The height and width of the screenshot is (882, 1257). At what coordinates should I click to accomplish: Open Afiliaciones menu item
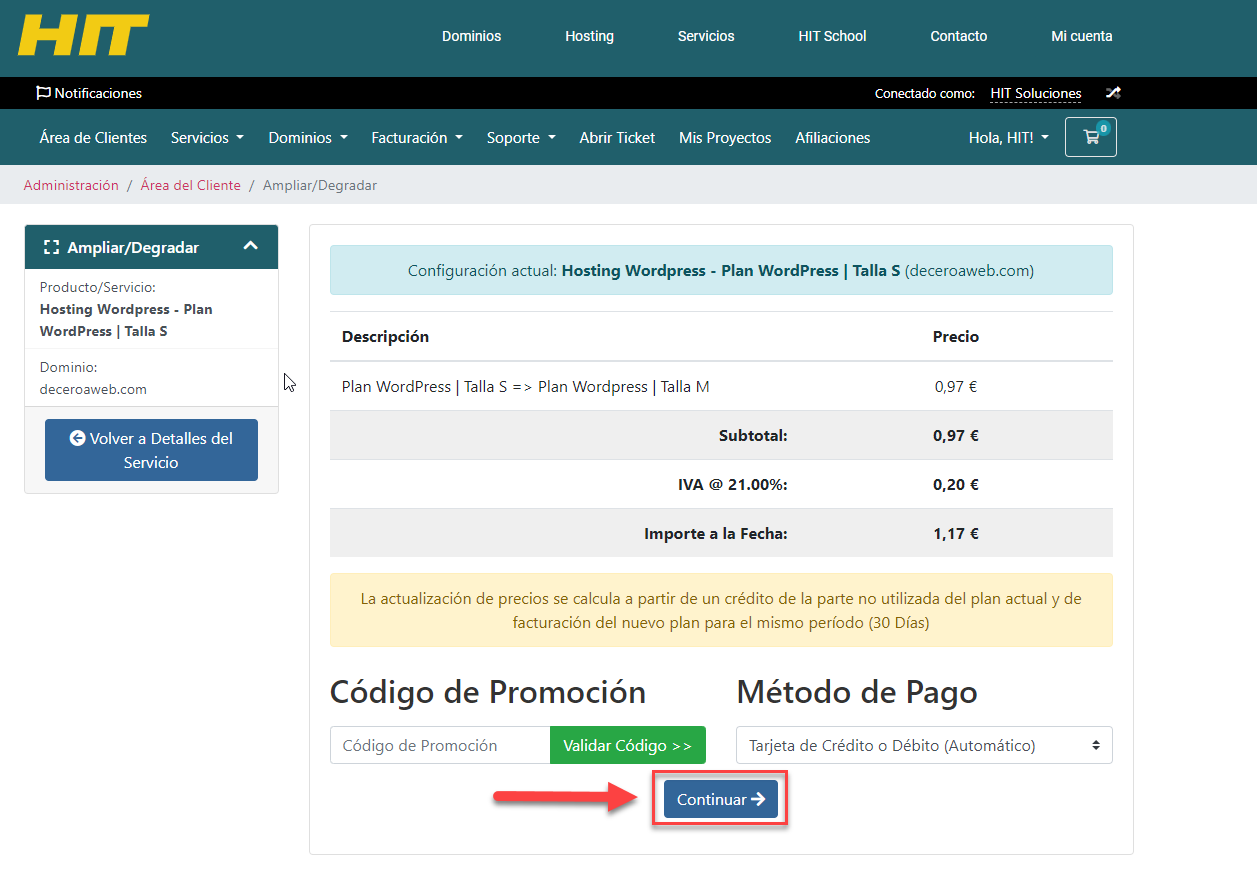pos(833,138)
